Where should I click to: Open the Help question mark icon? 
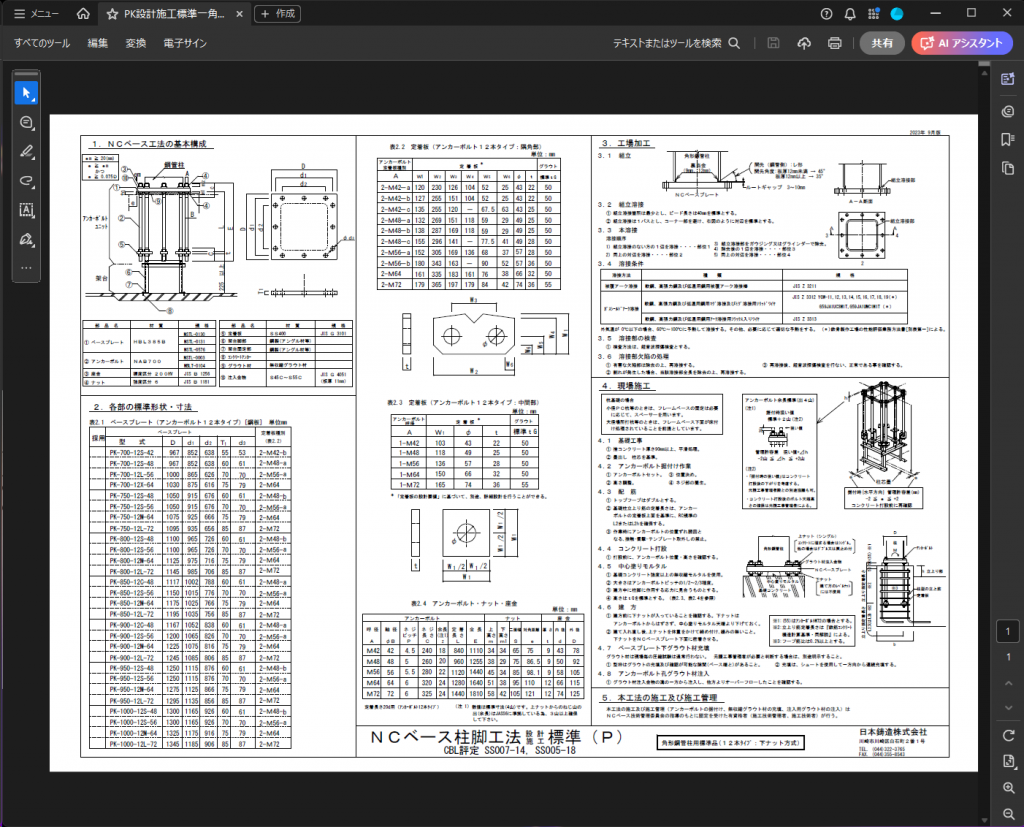point(826,14)
